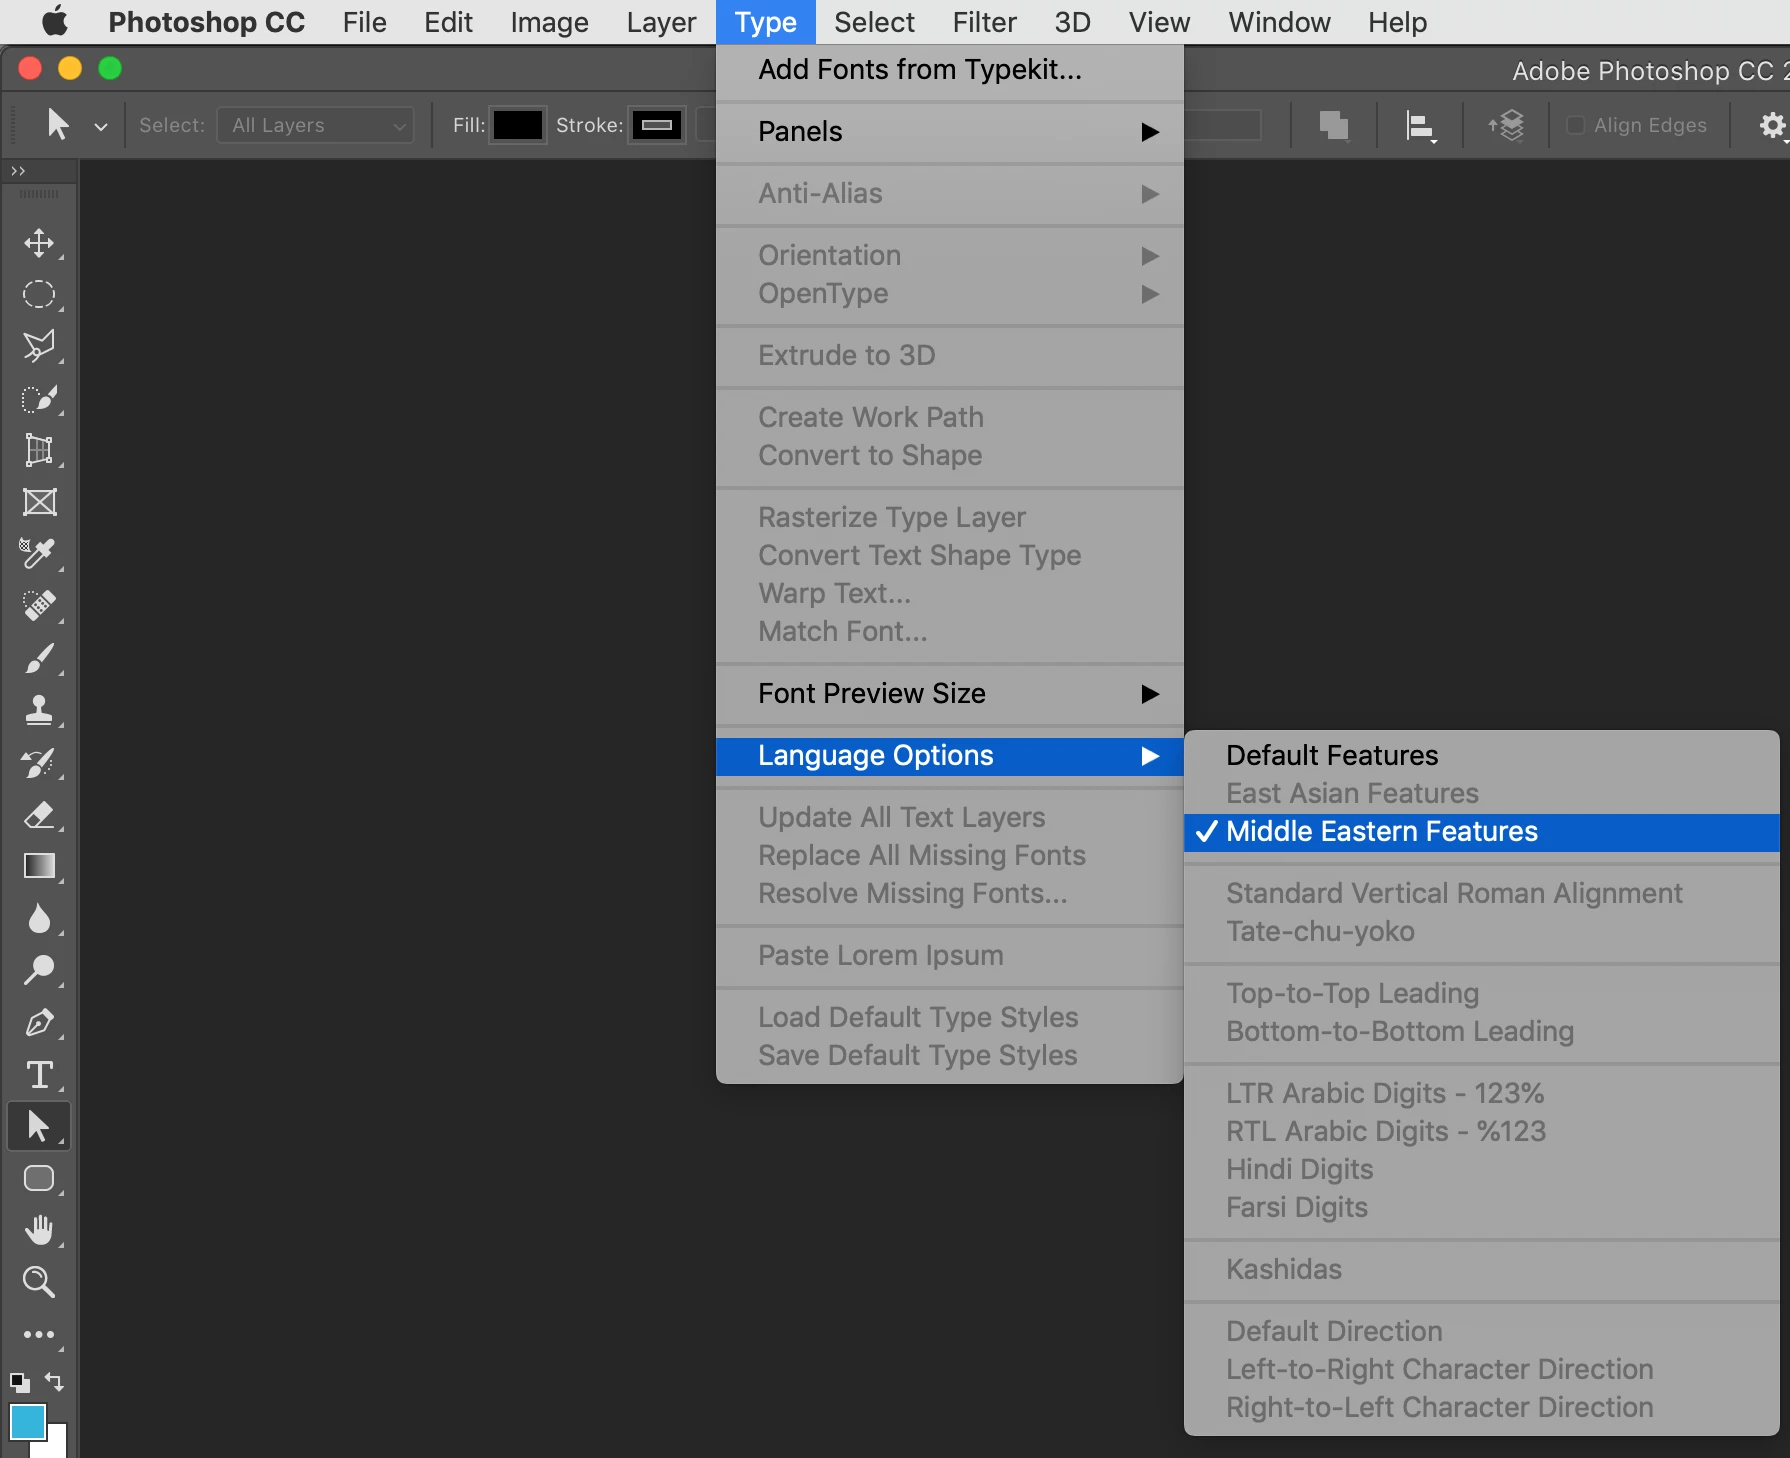Select the Rounded Rectangle shape tool
The width and height of the screenshot is (1790, 1458).
(39, 1179)
